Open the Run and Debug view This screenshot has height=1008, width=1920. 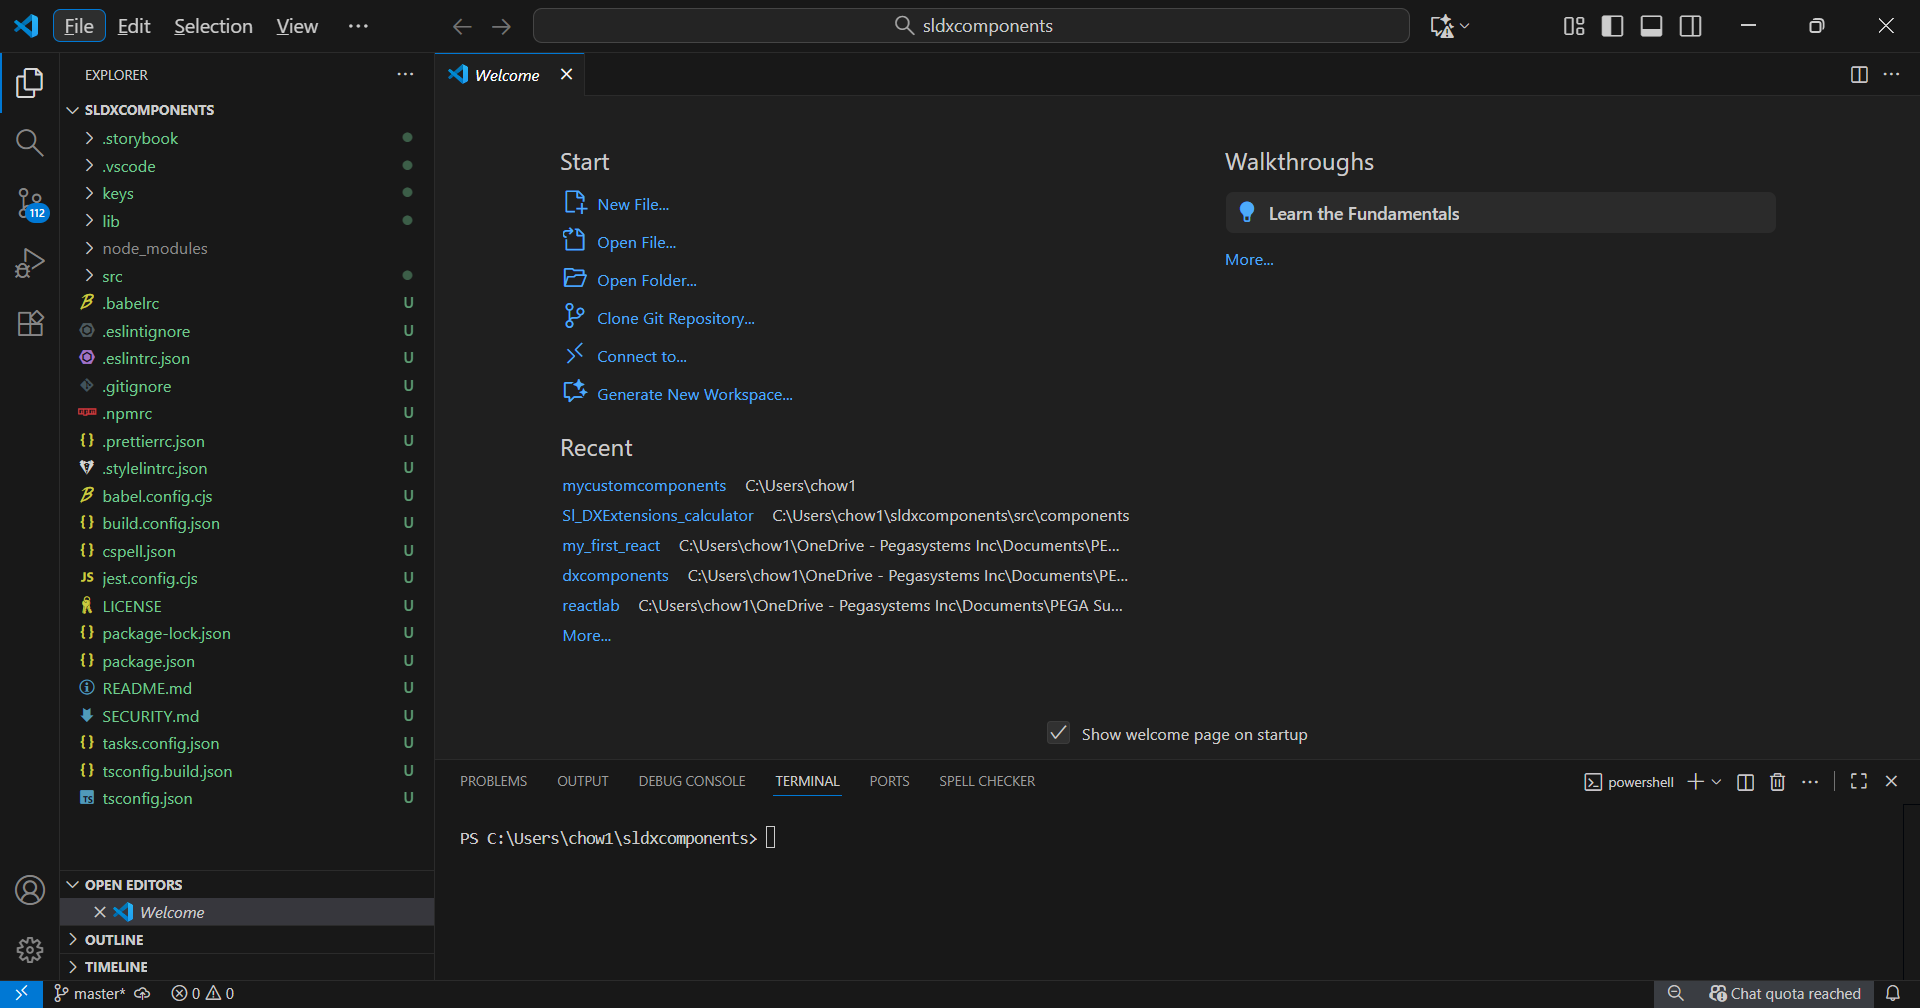(29, 263)
